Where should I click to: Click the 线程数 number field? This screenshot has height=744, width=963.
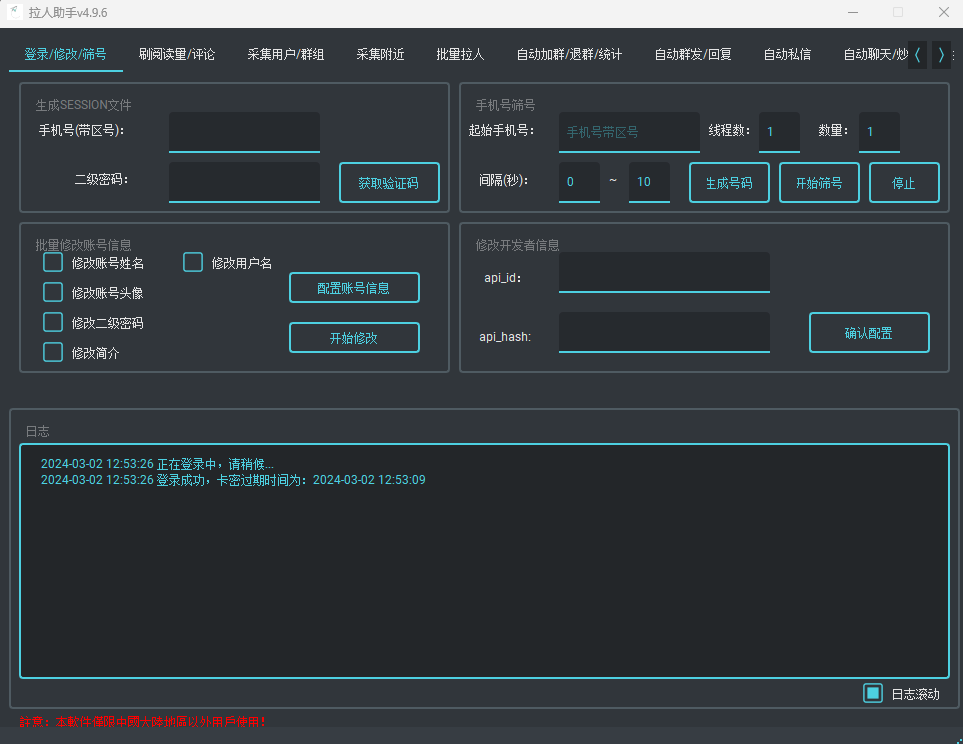[x=779, y=132]
